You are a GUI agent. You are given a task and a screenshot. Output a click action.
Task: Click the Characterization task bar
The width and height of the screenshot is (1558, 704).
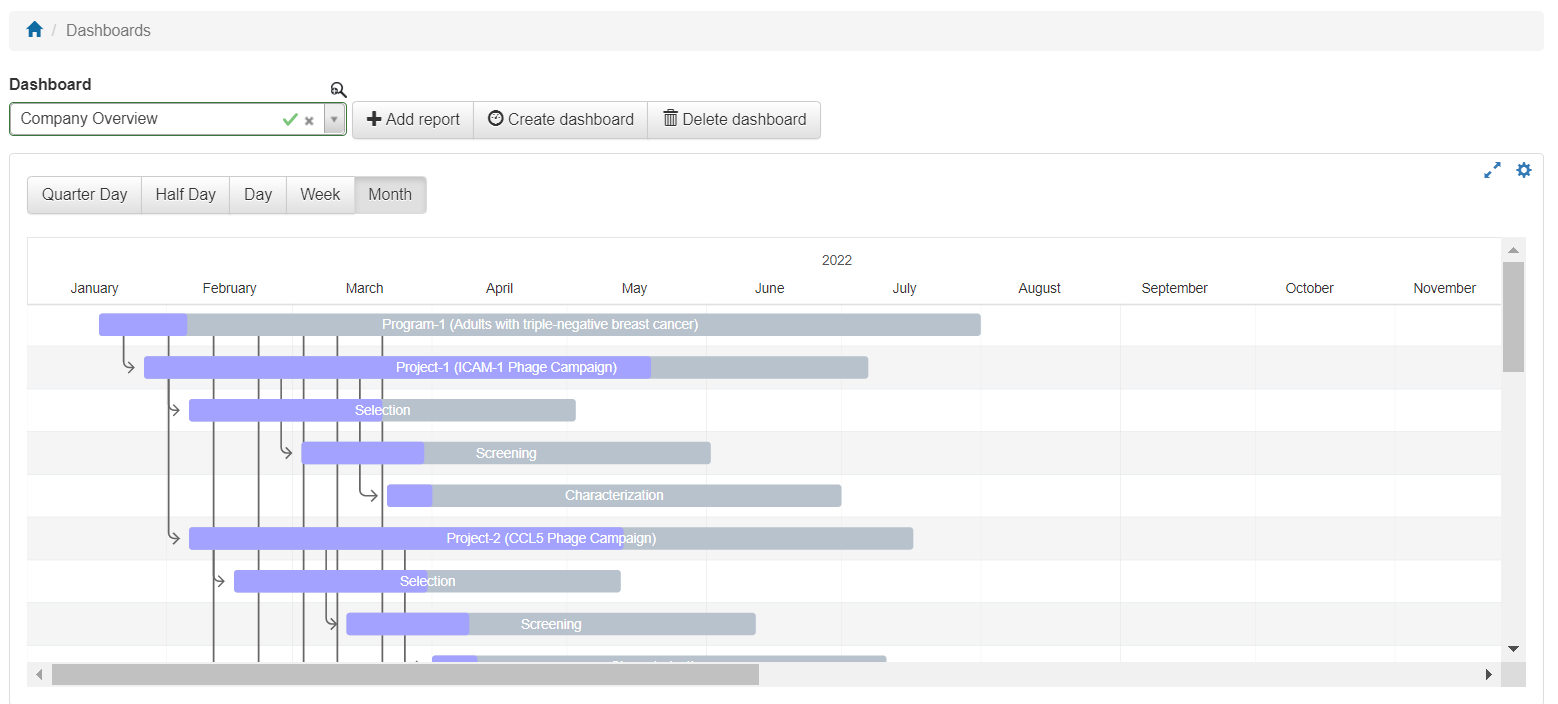(x=614, y=496)
